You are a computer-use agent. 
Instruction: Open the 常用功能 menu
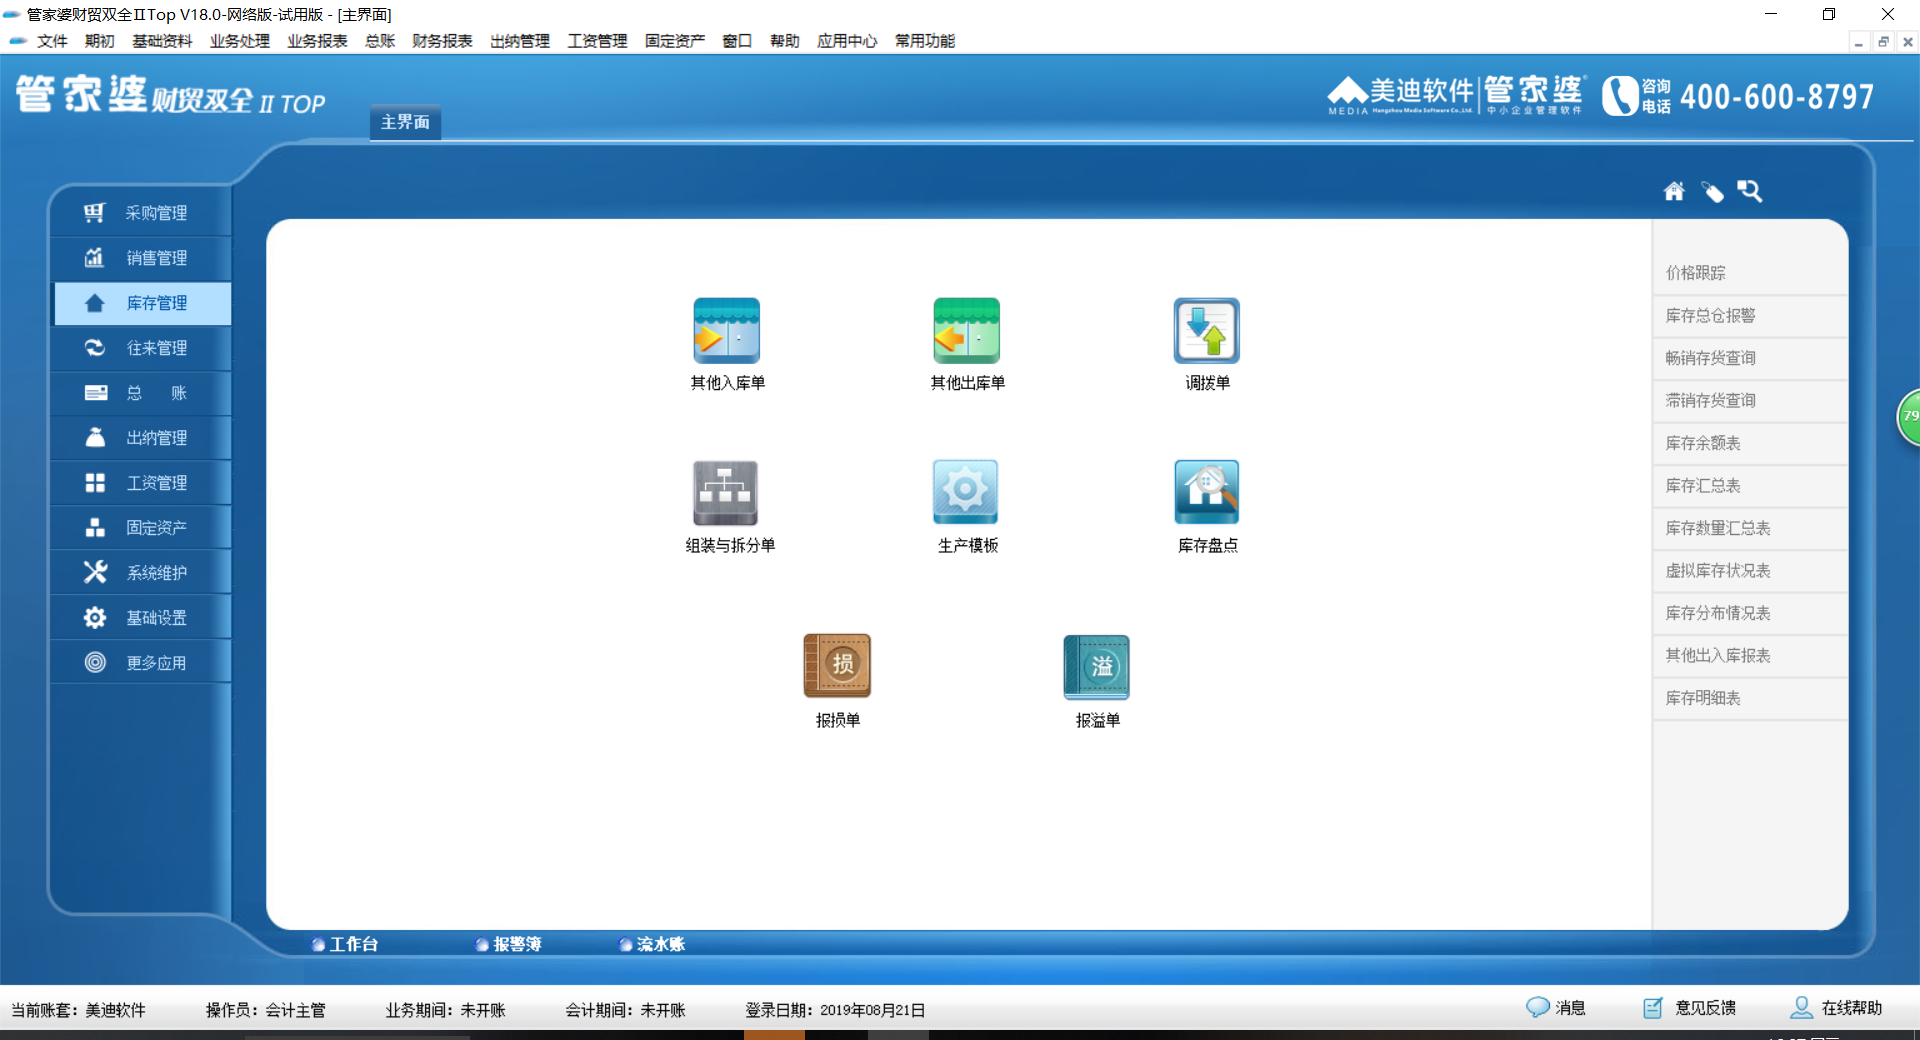[925, 41]
